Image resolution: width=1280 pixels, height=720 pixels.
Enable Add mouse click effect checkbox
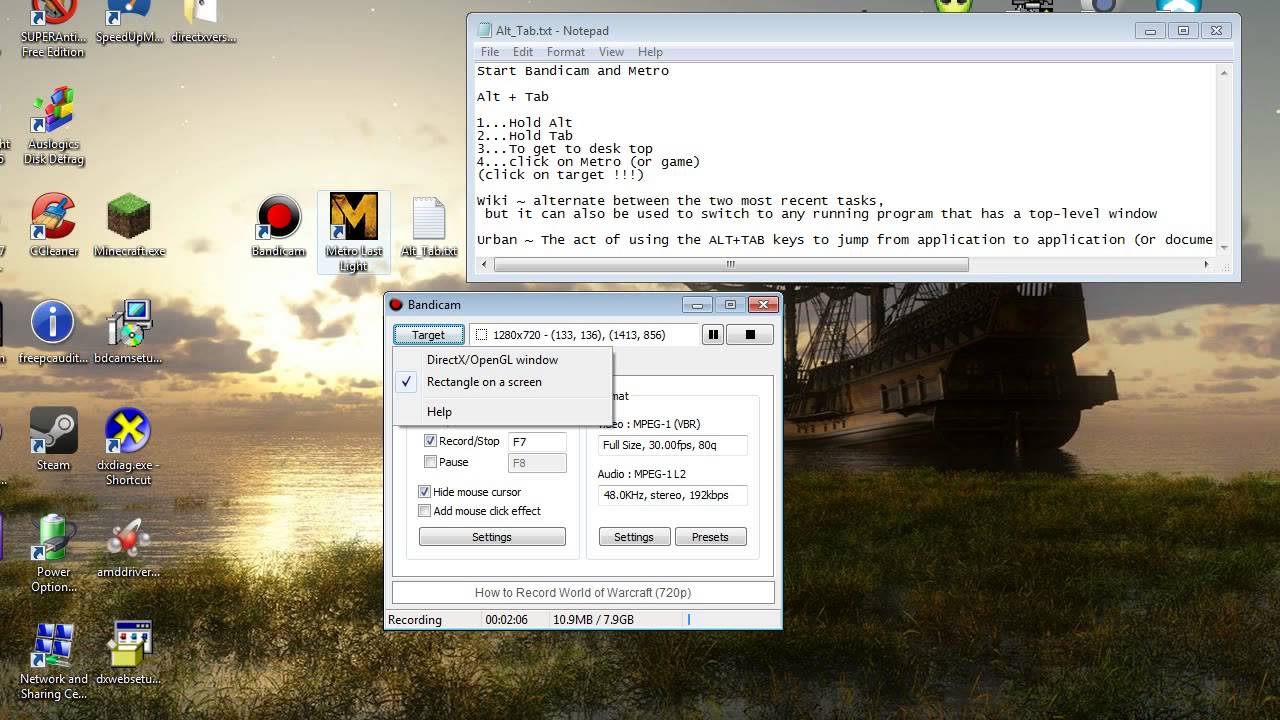[424, 511]
